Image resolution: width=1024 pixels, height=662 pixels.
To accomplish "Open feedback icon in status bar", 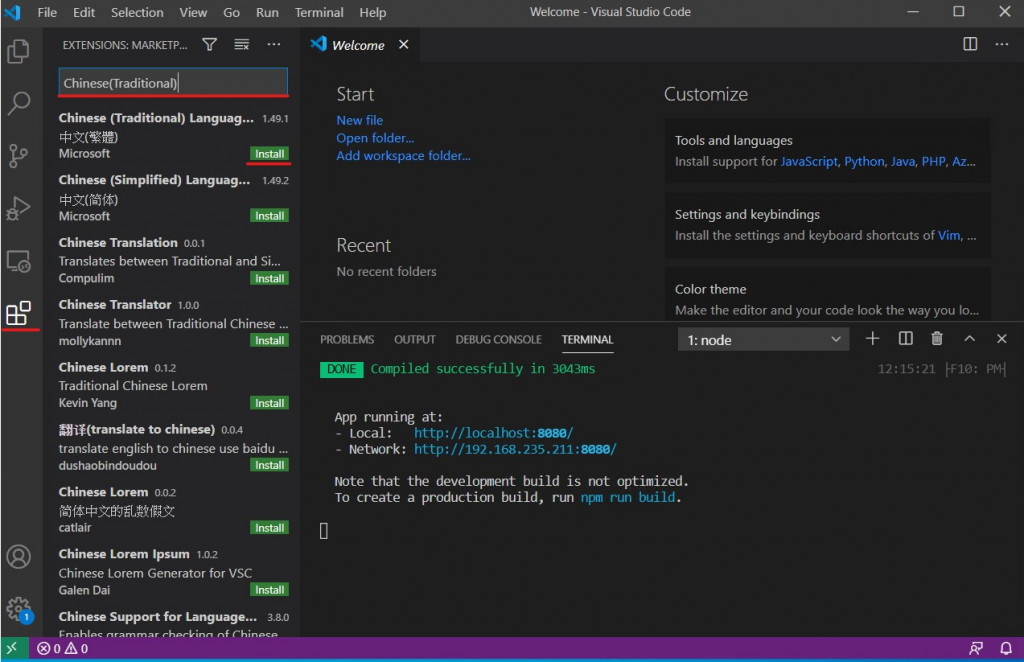I will 976,648.
